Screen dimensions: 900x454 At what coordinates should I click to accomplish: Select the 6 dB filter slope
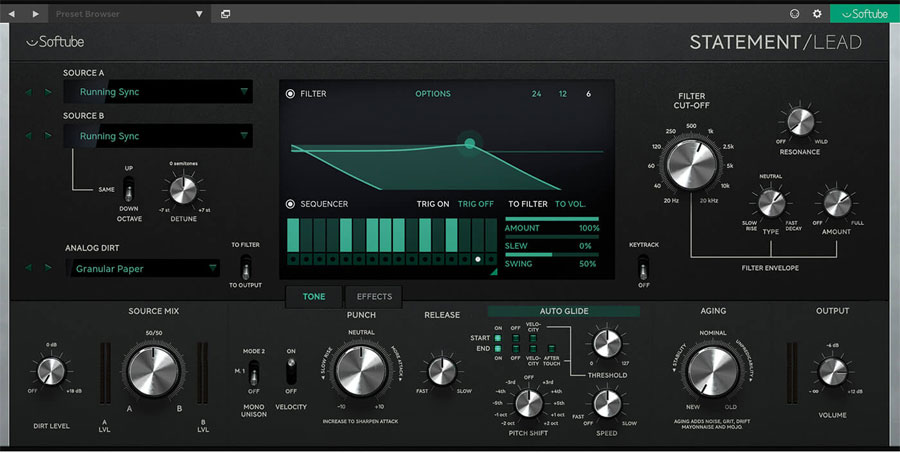tap(588, 94)
